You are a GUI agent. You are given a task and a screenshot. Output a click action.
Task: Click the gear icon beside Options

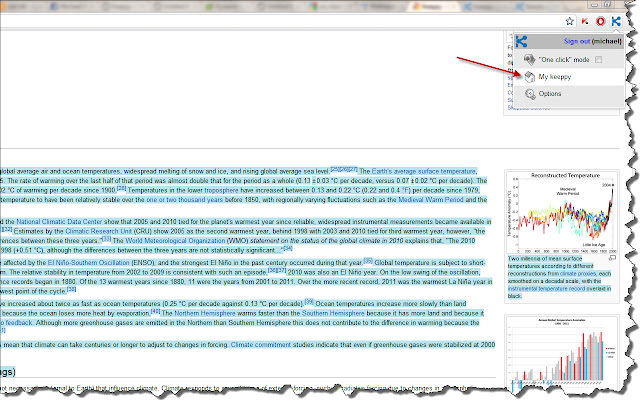tap(530, 94)
